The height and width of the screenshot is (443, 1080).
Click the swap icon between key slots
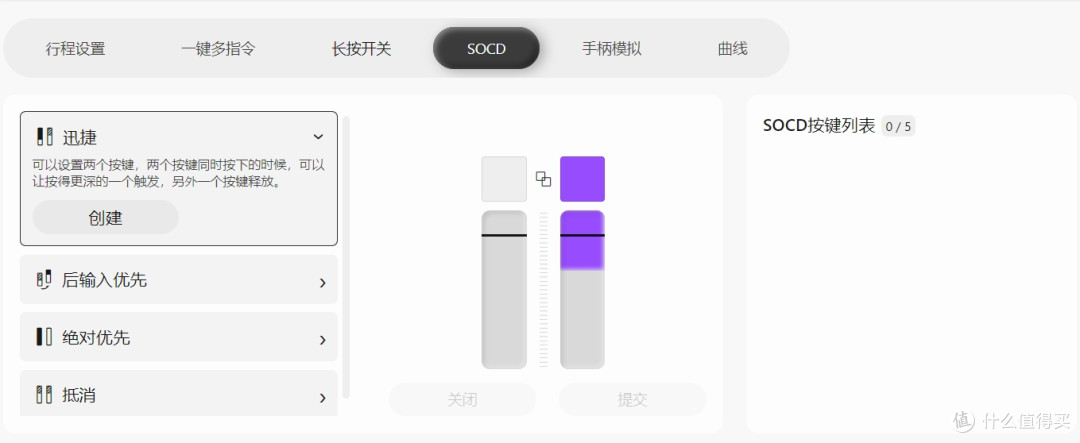click(543, 179)
